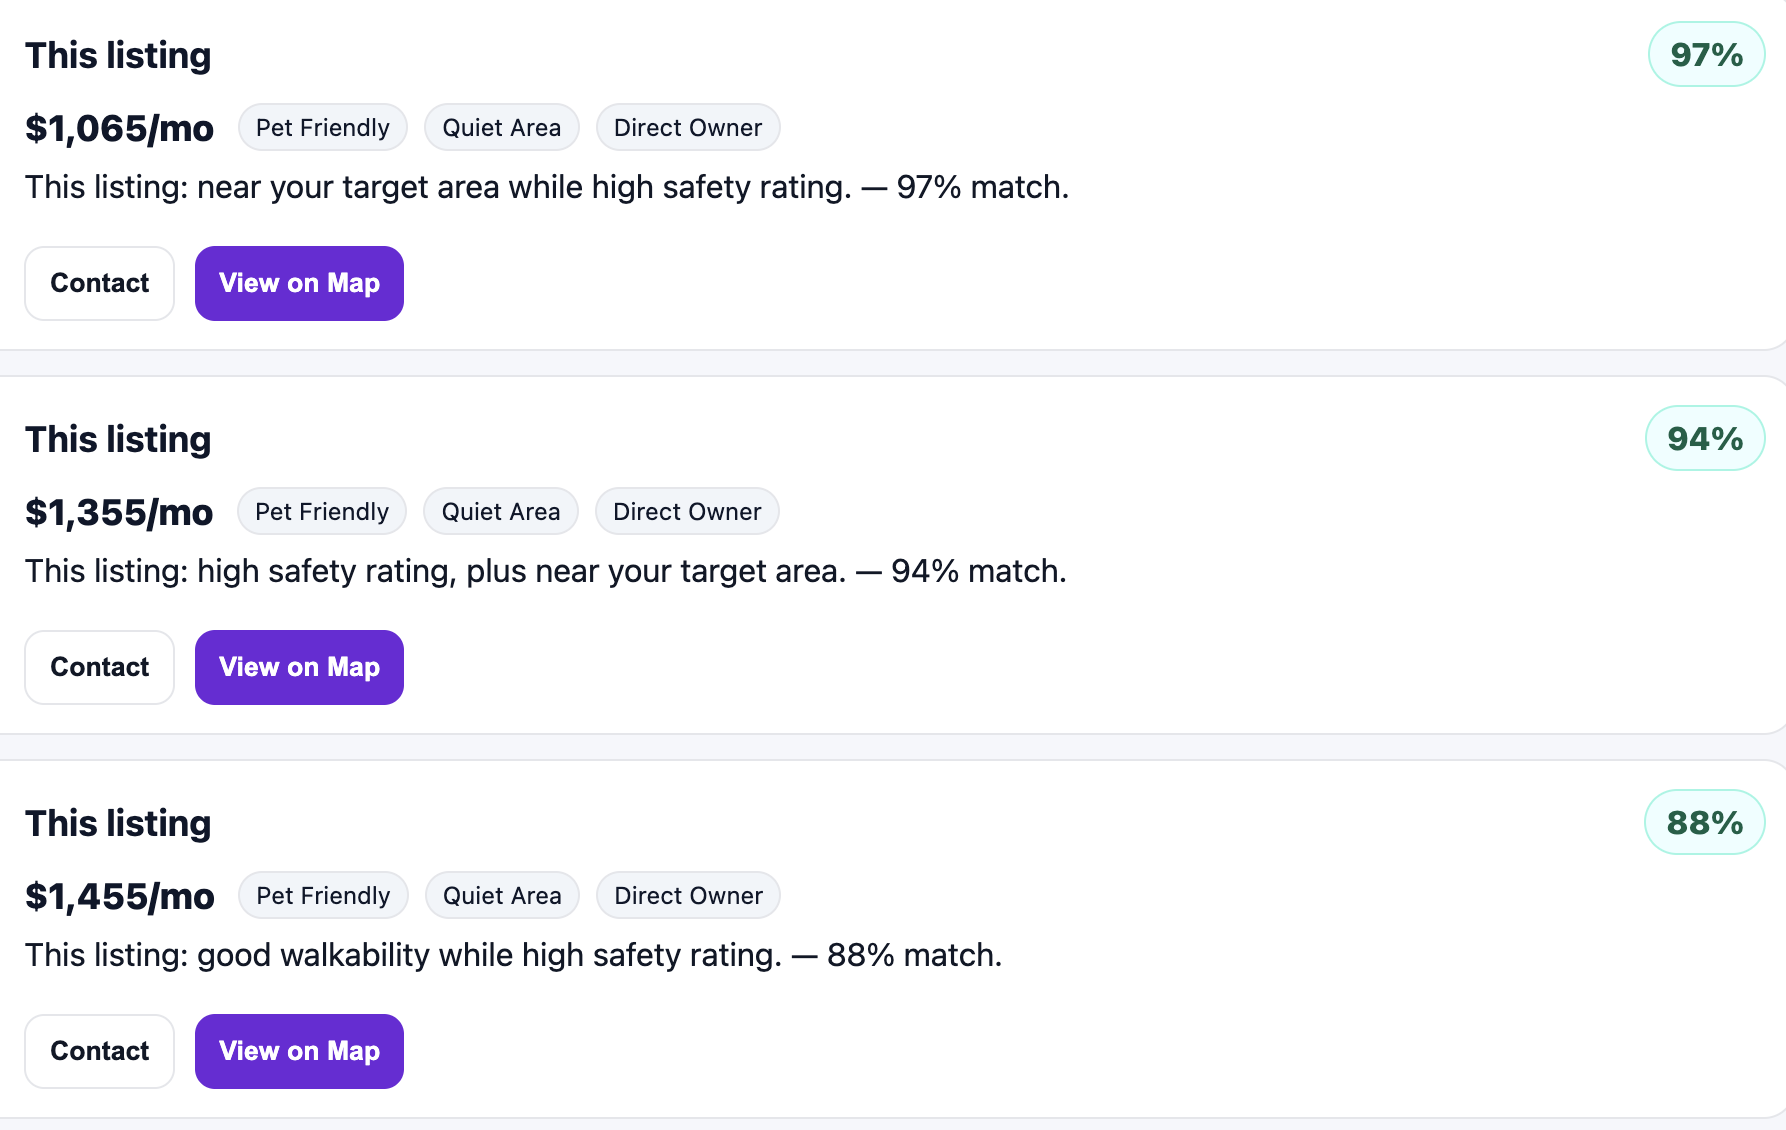Screen dimensions: 1786x1130
Task: Click Pet Friendly tag on $1,455/mo listing
Action: (x=323, y=896)
